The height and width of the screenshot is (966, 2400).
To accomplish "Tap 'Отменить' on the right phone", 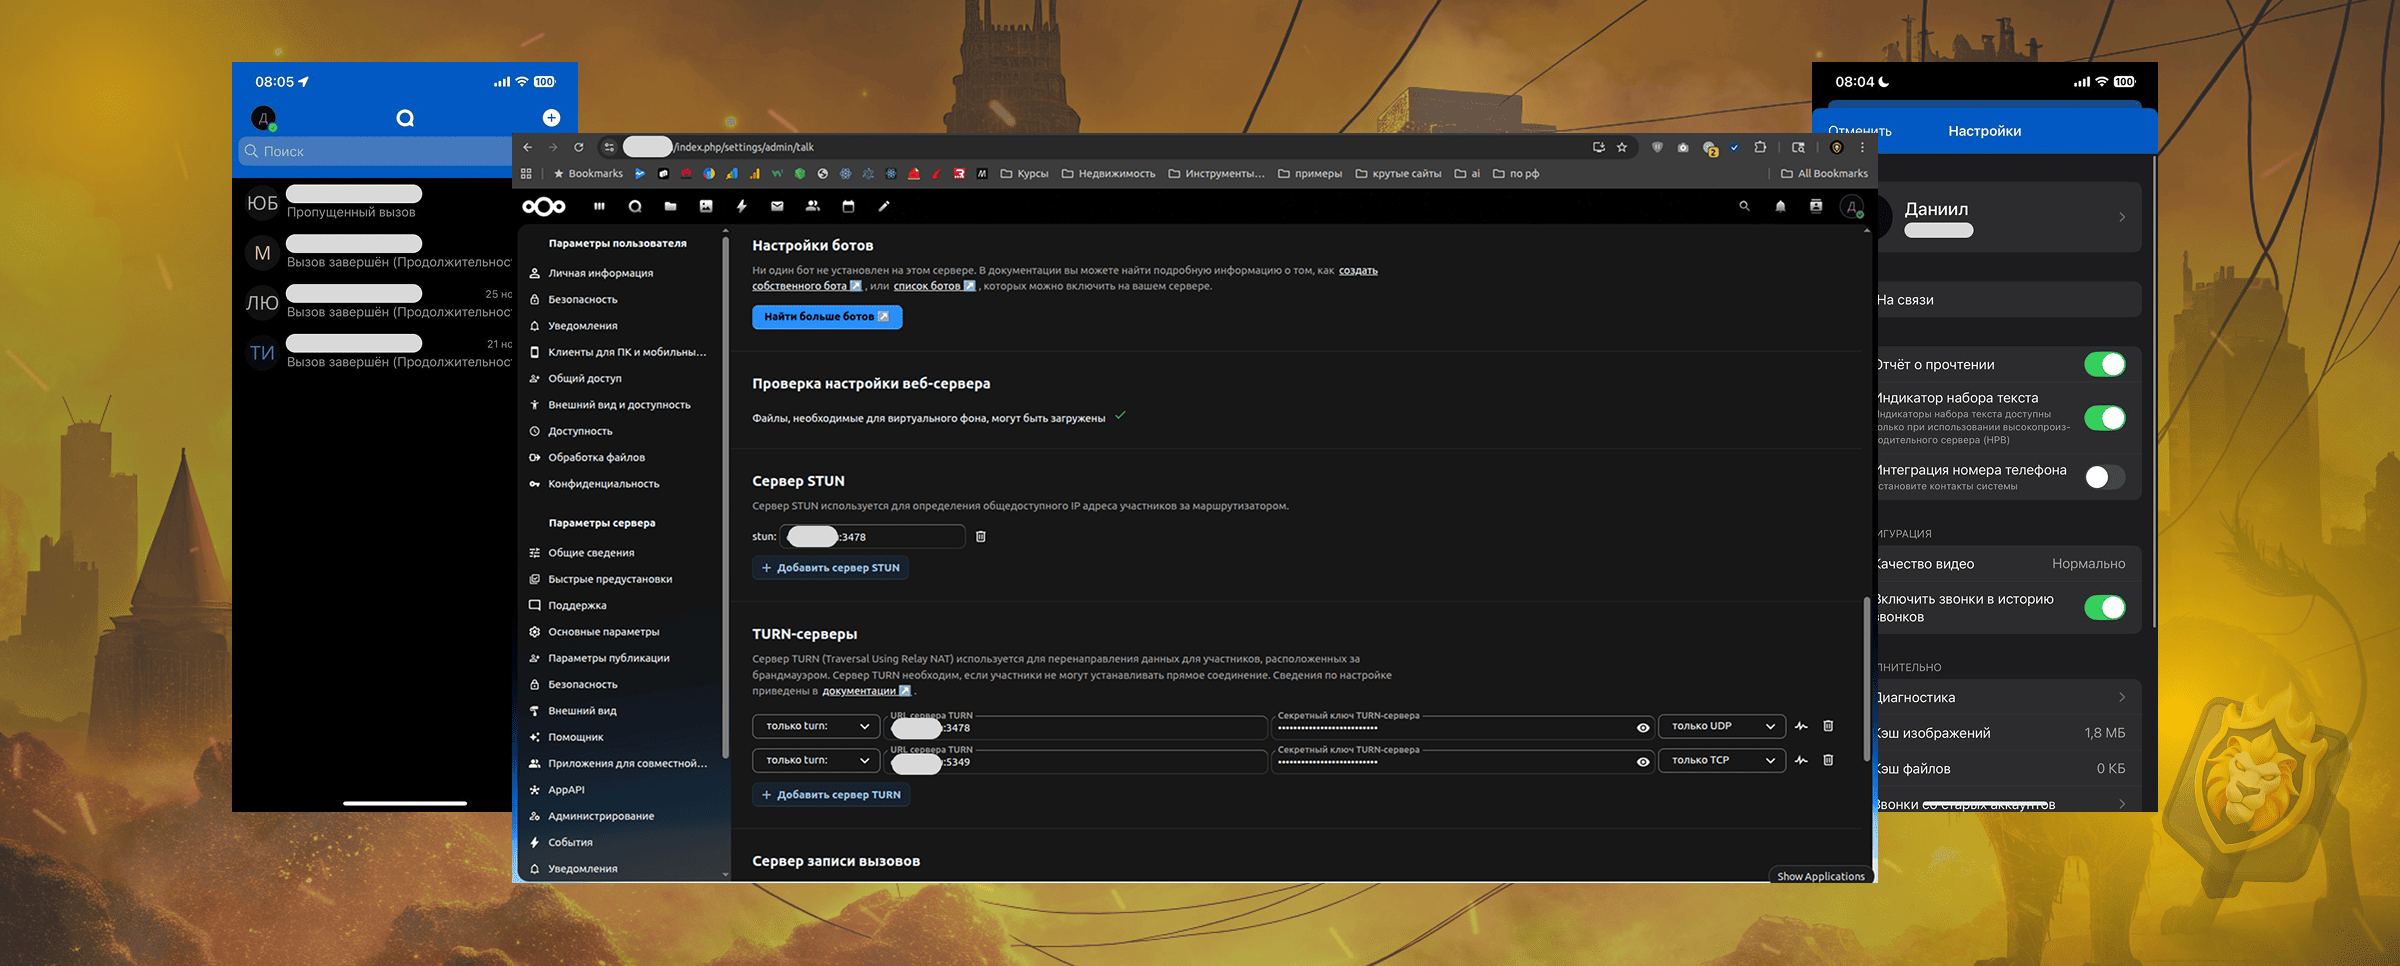I will [1860, 131].
